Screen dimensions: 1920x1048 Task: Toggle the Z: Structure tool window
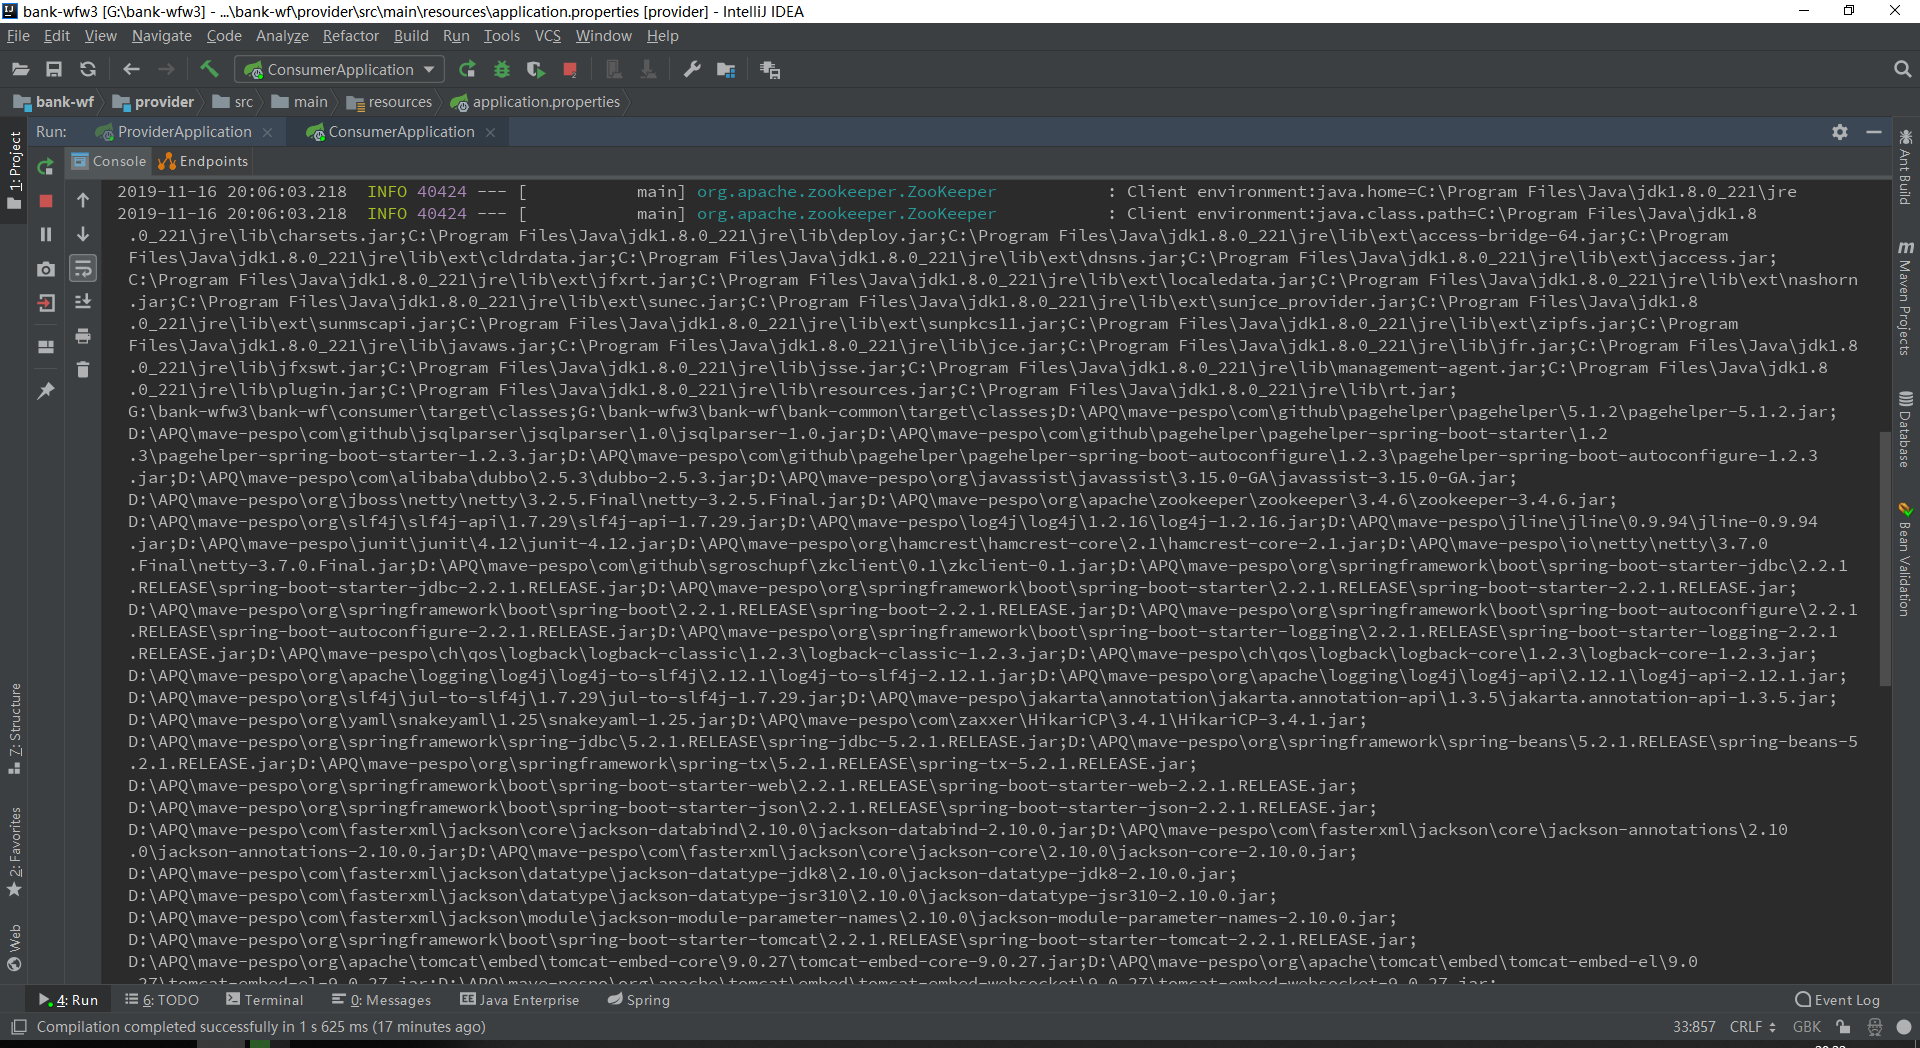coord(14,729)
